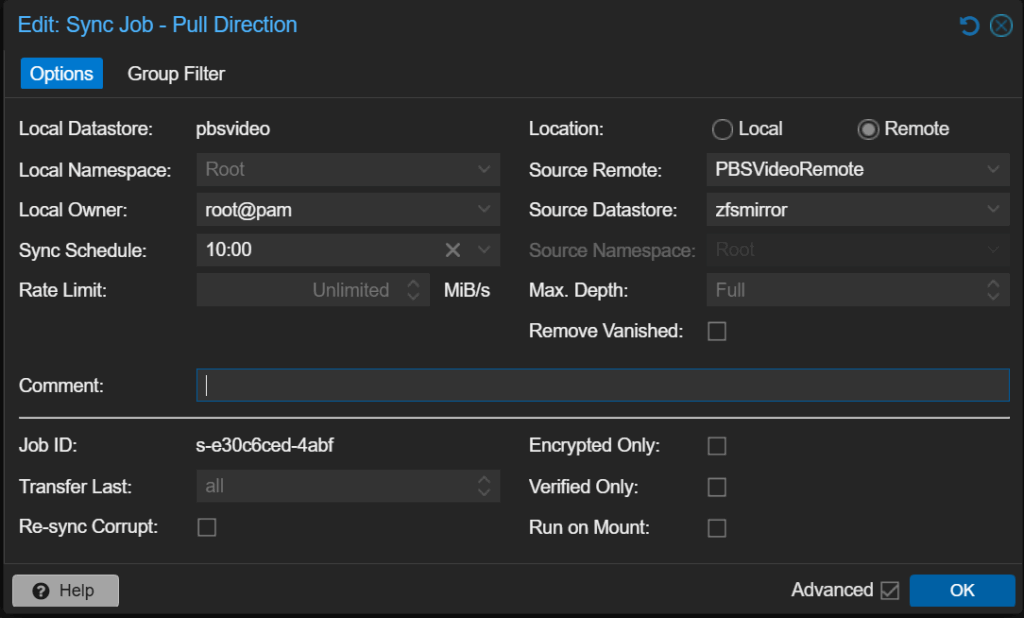Toggle the Run on Mount checkbox
Image resolution: width=1024 pixels, height=618 pixels.
coord(717,528)
